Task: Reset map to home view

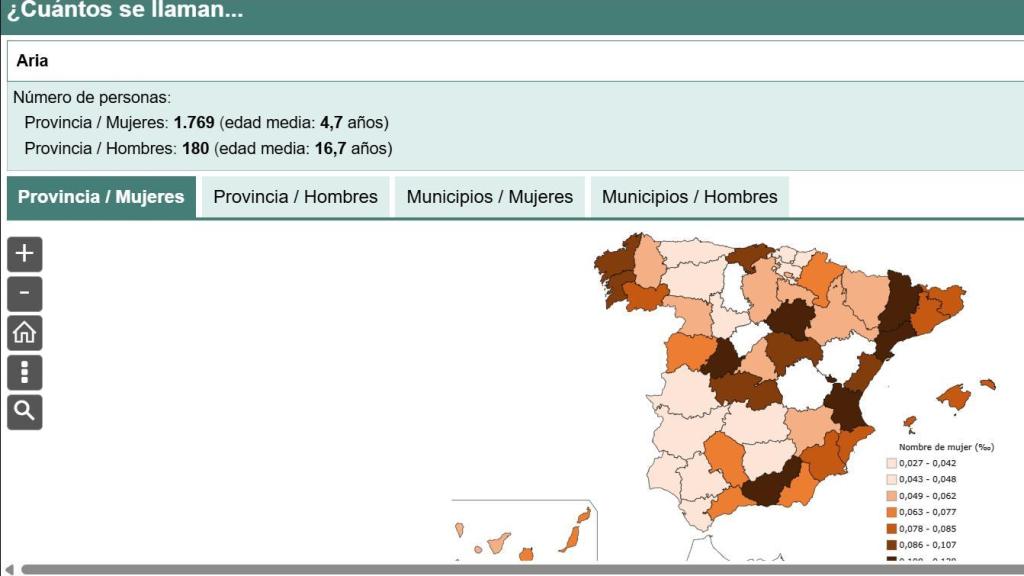Action: click(25, 333)
